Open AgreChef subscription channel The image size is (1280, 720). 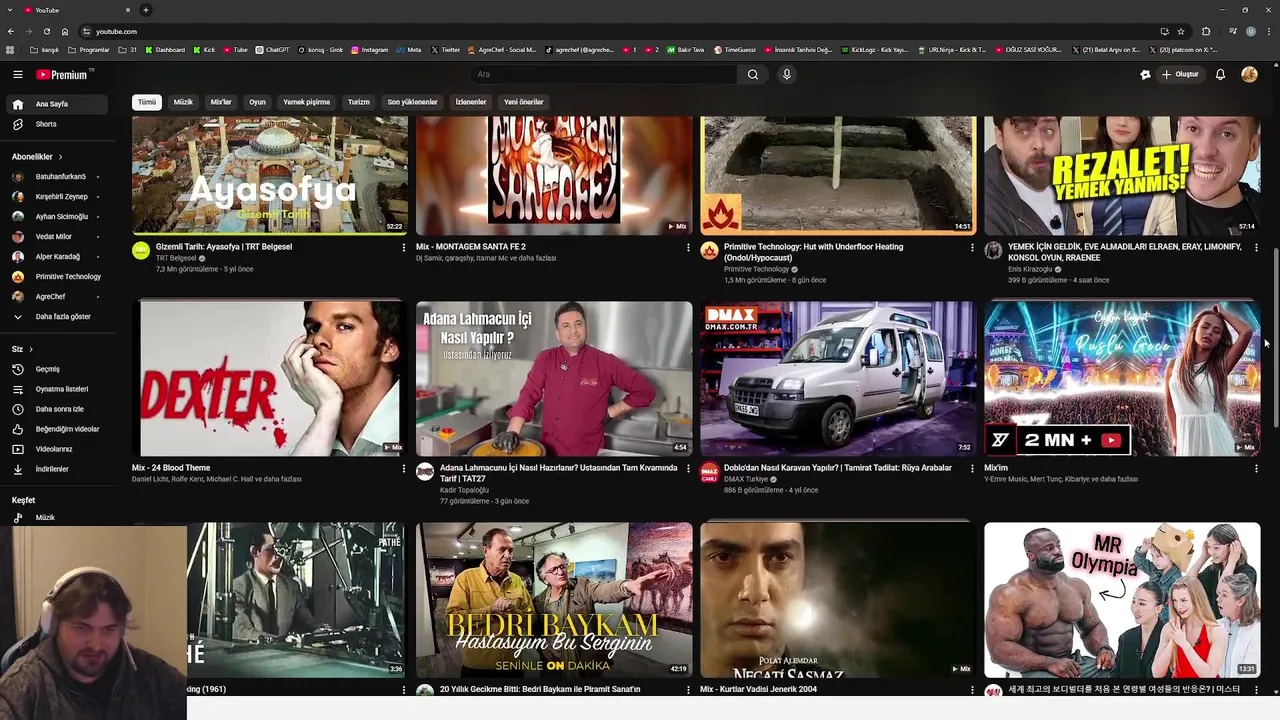pyautogui.click(x=57, y=297)
